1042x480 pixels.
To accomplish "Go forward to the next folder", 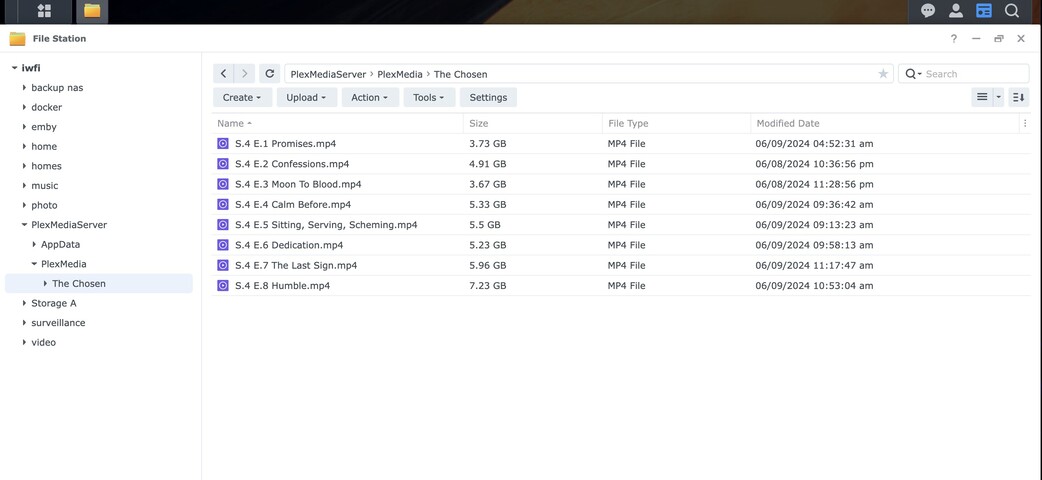I will pos(245,74).
